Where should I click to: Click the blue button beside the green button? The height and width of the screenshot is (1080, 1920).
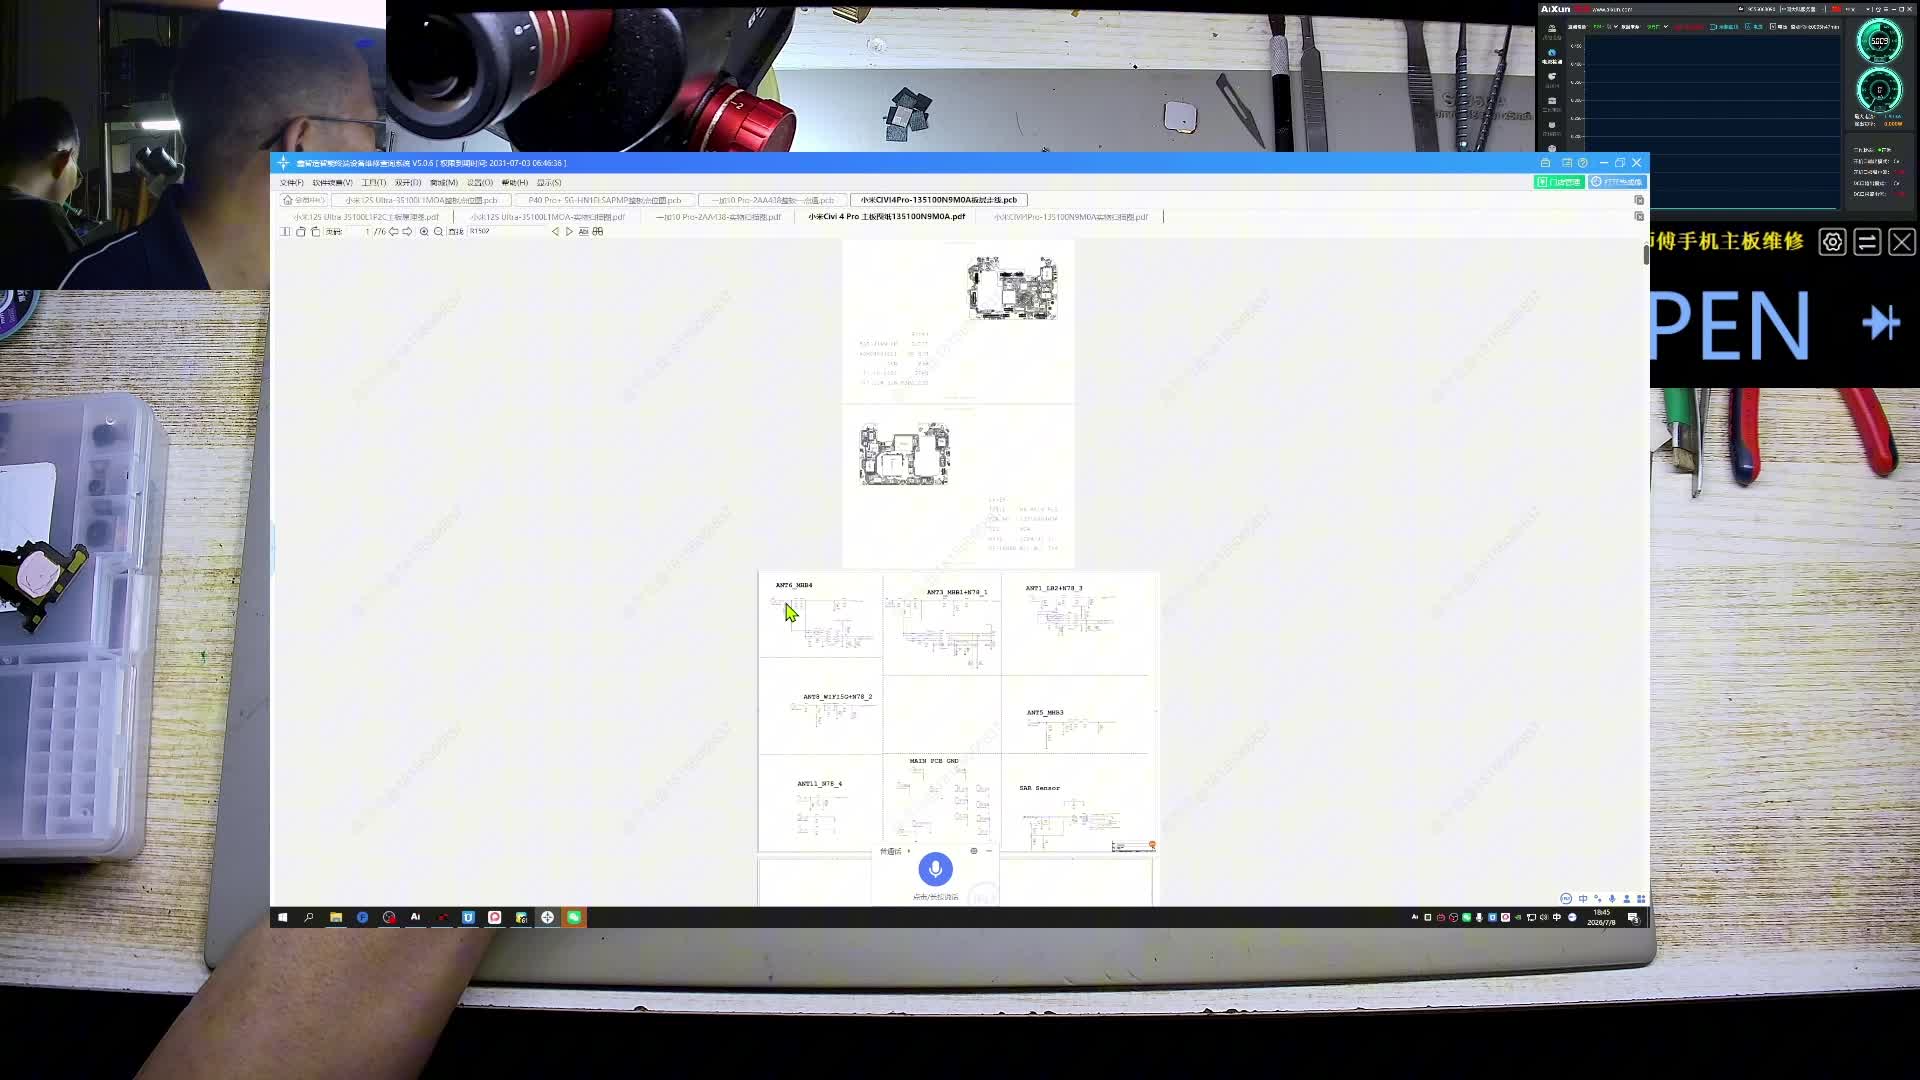click(x=1617, y=182)
